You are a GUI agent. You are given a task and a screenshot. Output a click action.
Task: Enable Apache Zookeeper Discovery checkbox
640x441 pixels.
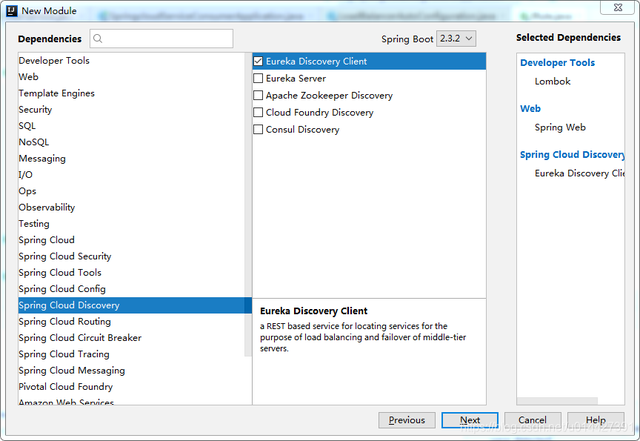(258, 95)
